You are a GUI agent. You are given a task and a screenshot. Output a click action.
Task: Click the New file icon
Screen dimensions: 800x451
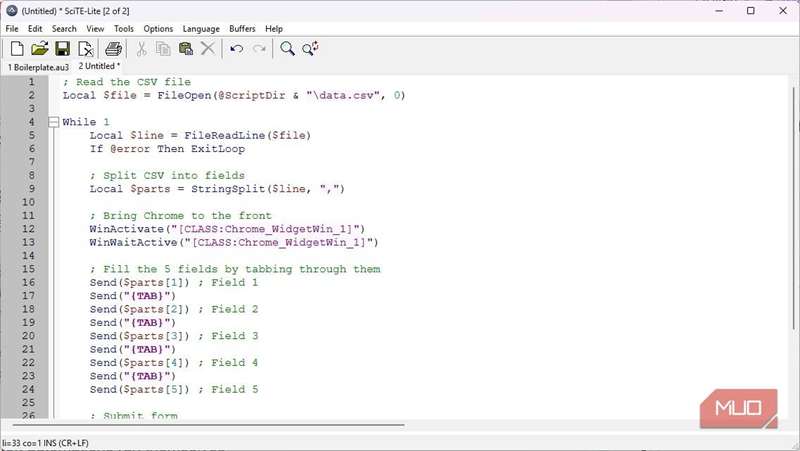(17, 48)
